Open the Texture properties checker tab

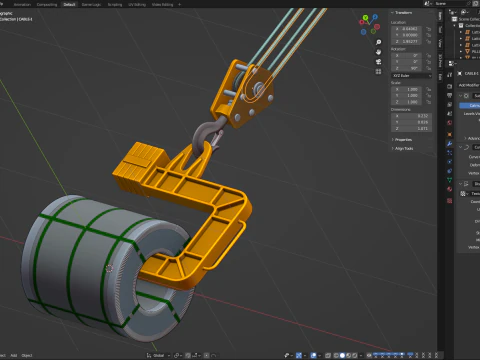(449, 201)
